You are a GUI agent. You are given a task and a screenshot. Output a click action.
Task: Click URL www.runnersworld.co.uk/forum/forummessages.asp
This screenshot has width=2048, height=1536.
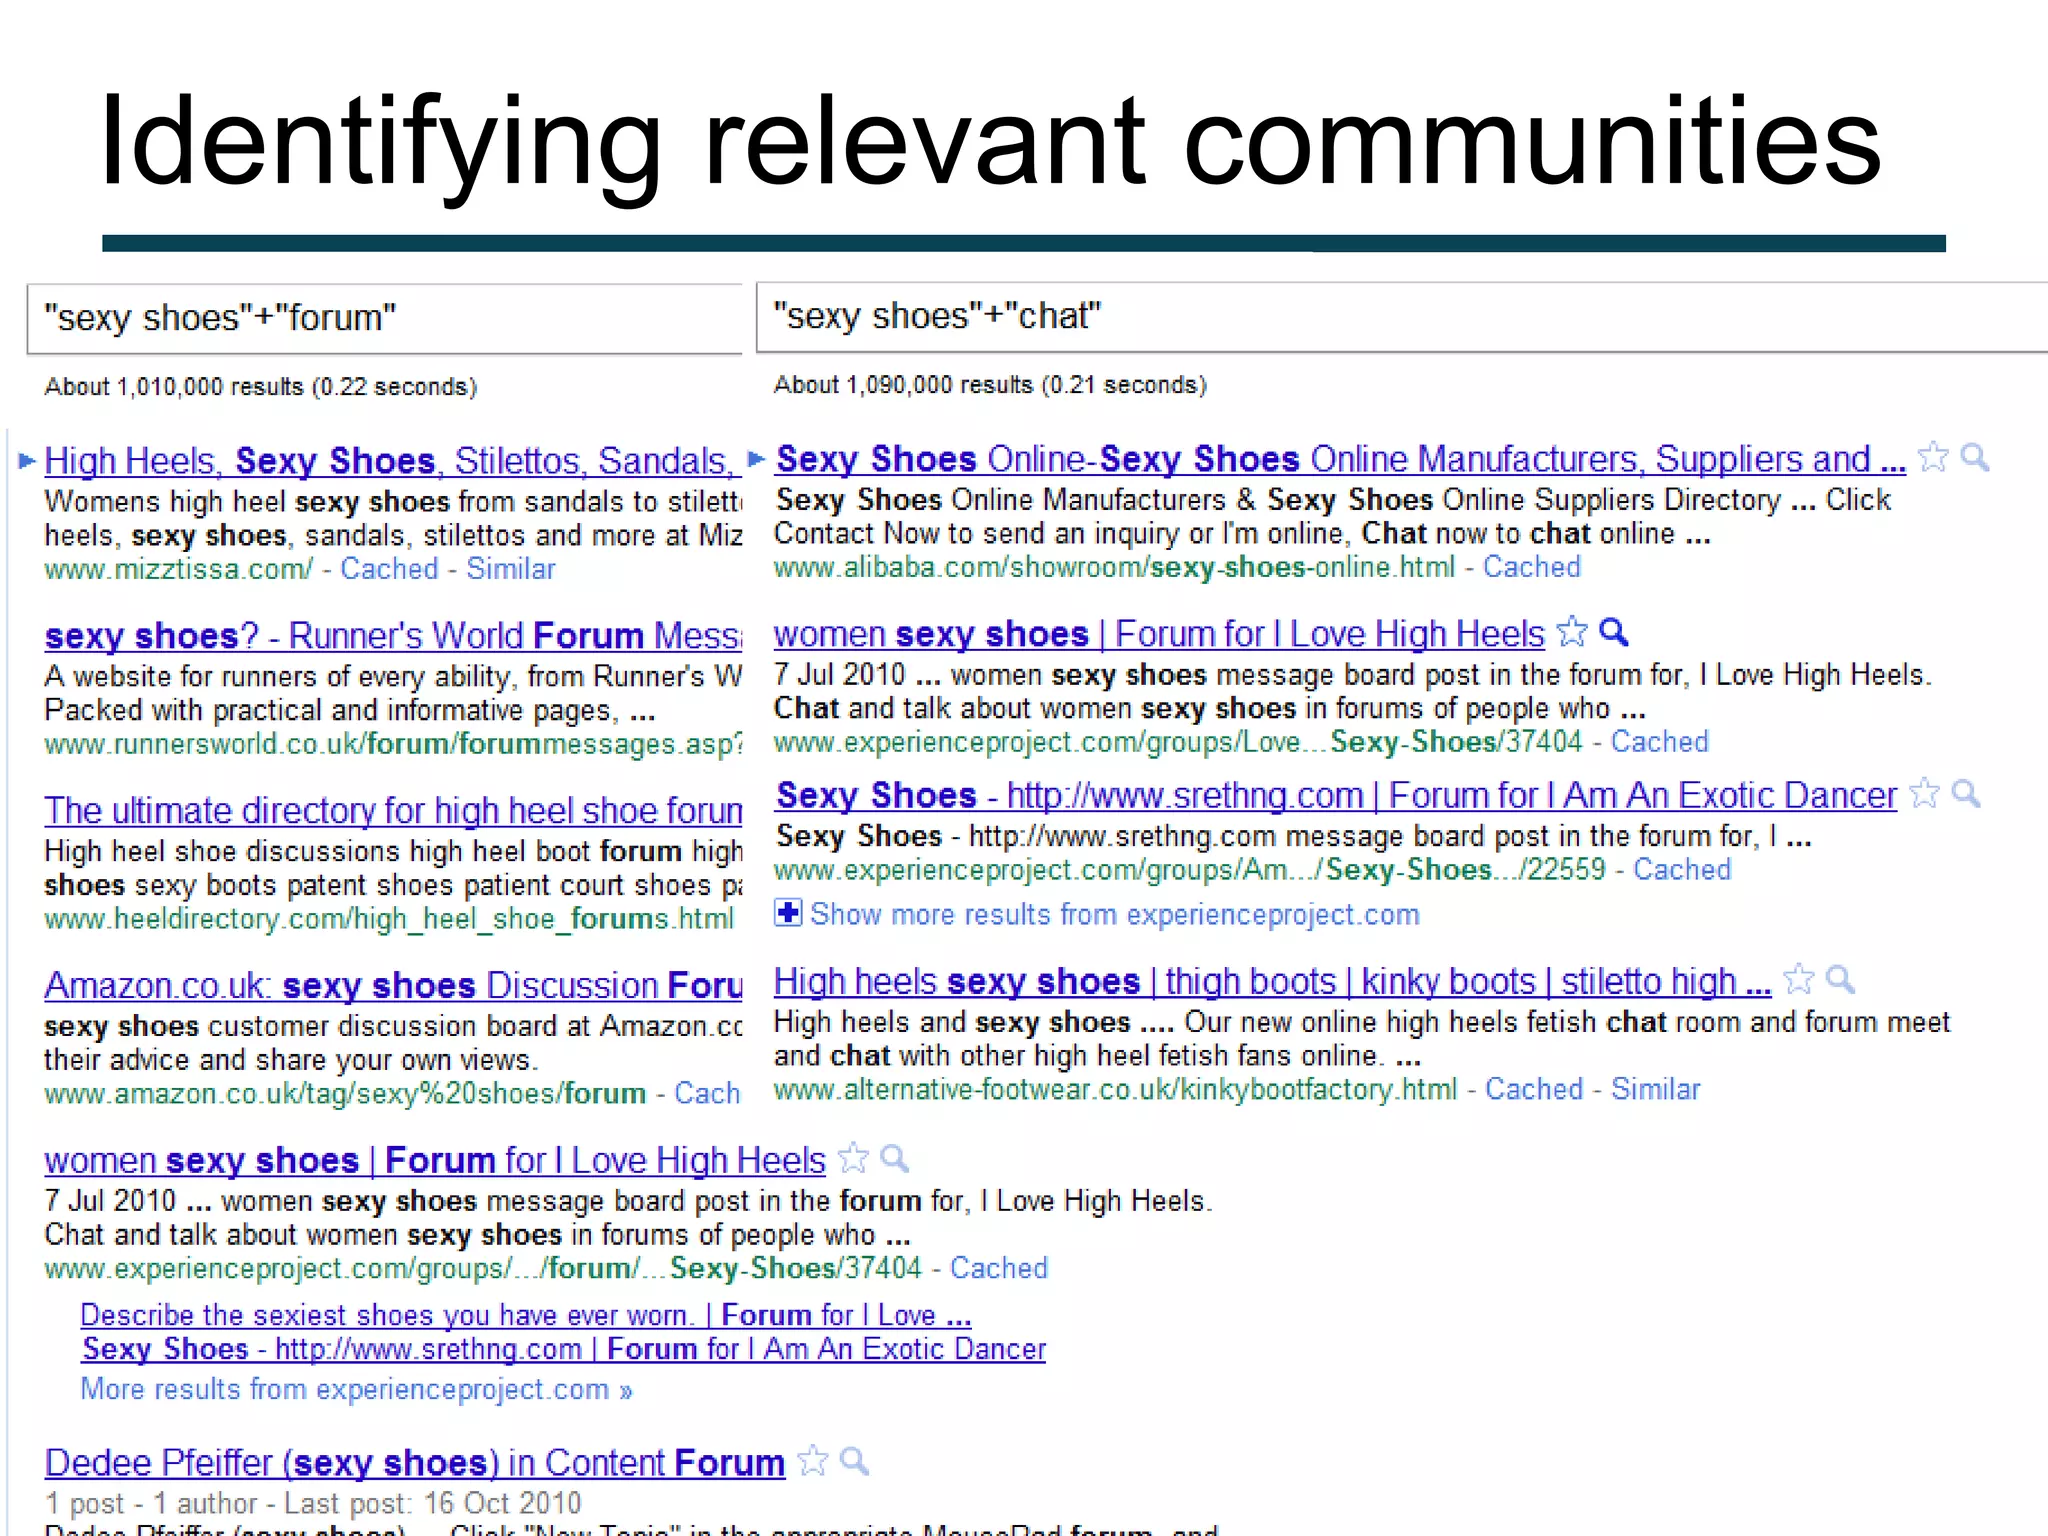393,744
